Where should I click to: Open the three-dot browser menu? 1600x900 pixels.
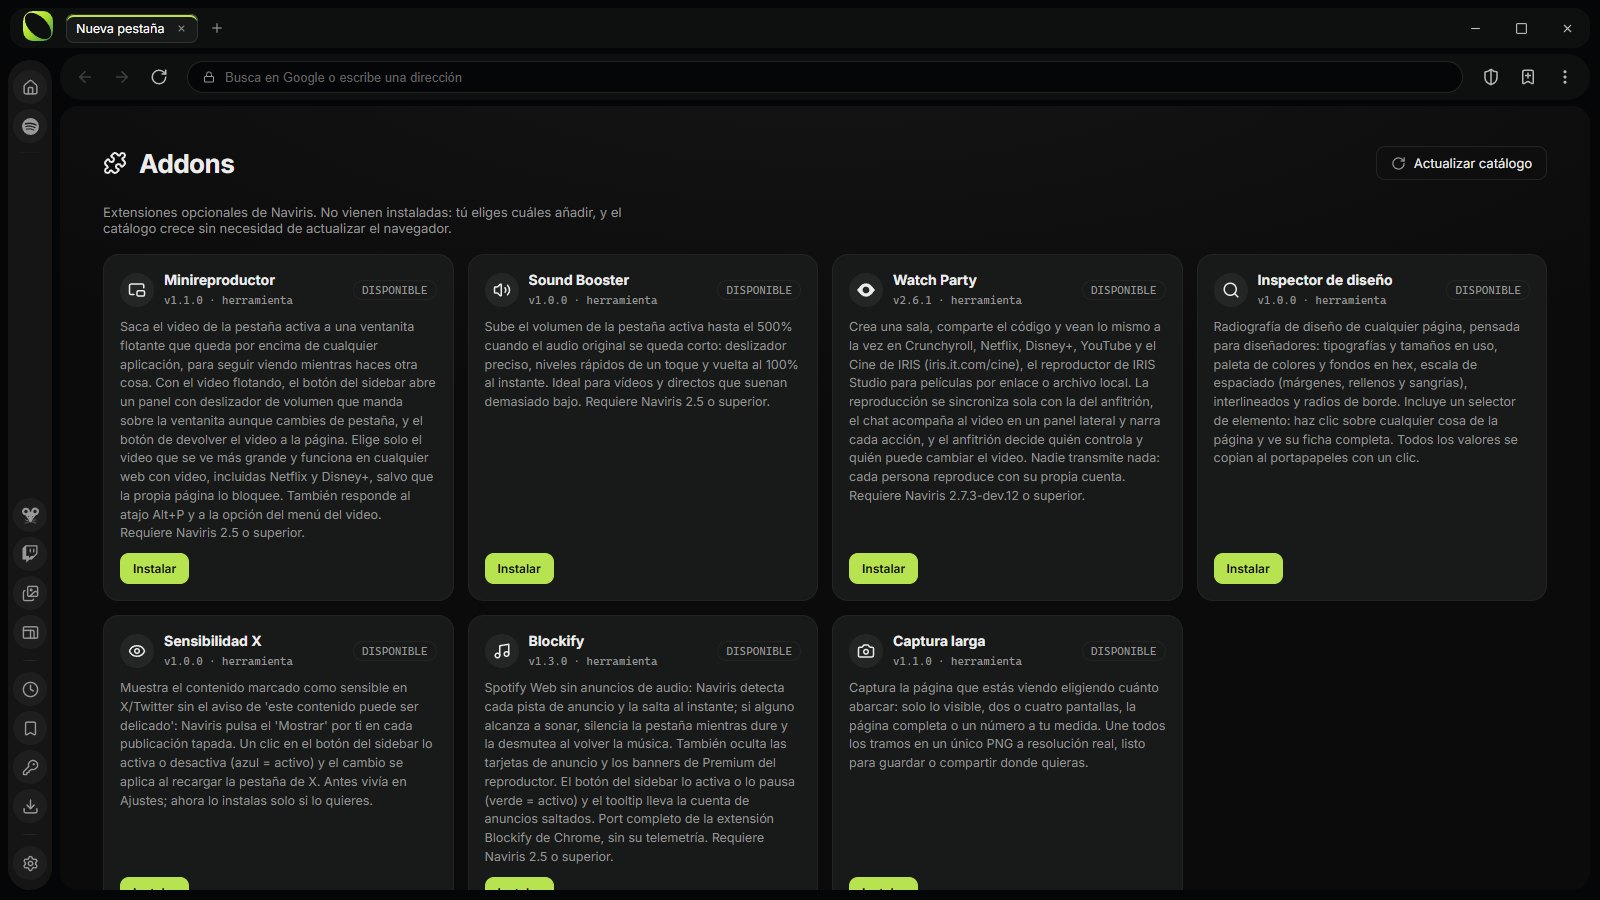pyautogui.click(x=1565, y=77)
